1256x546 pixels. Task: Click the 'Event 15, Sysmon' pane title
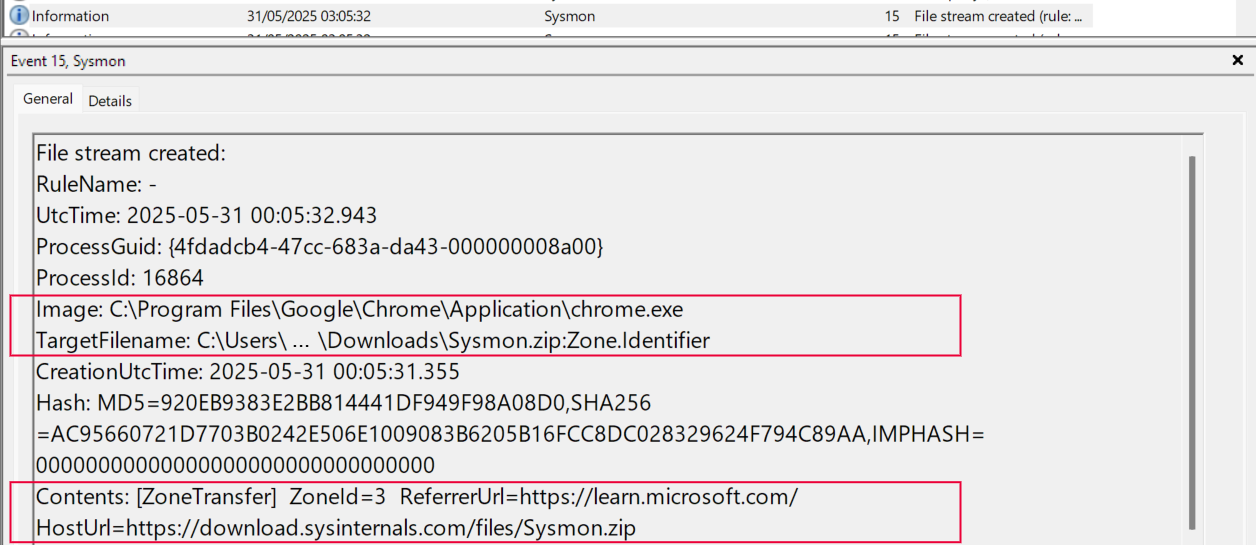[x=68, y=61]
